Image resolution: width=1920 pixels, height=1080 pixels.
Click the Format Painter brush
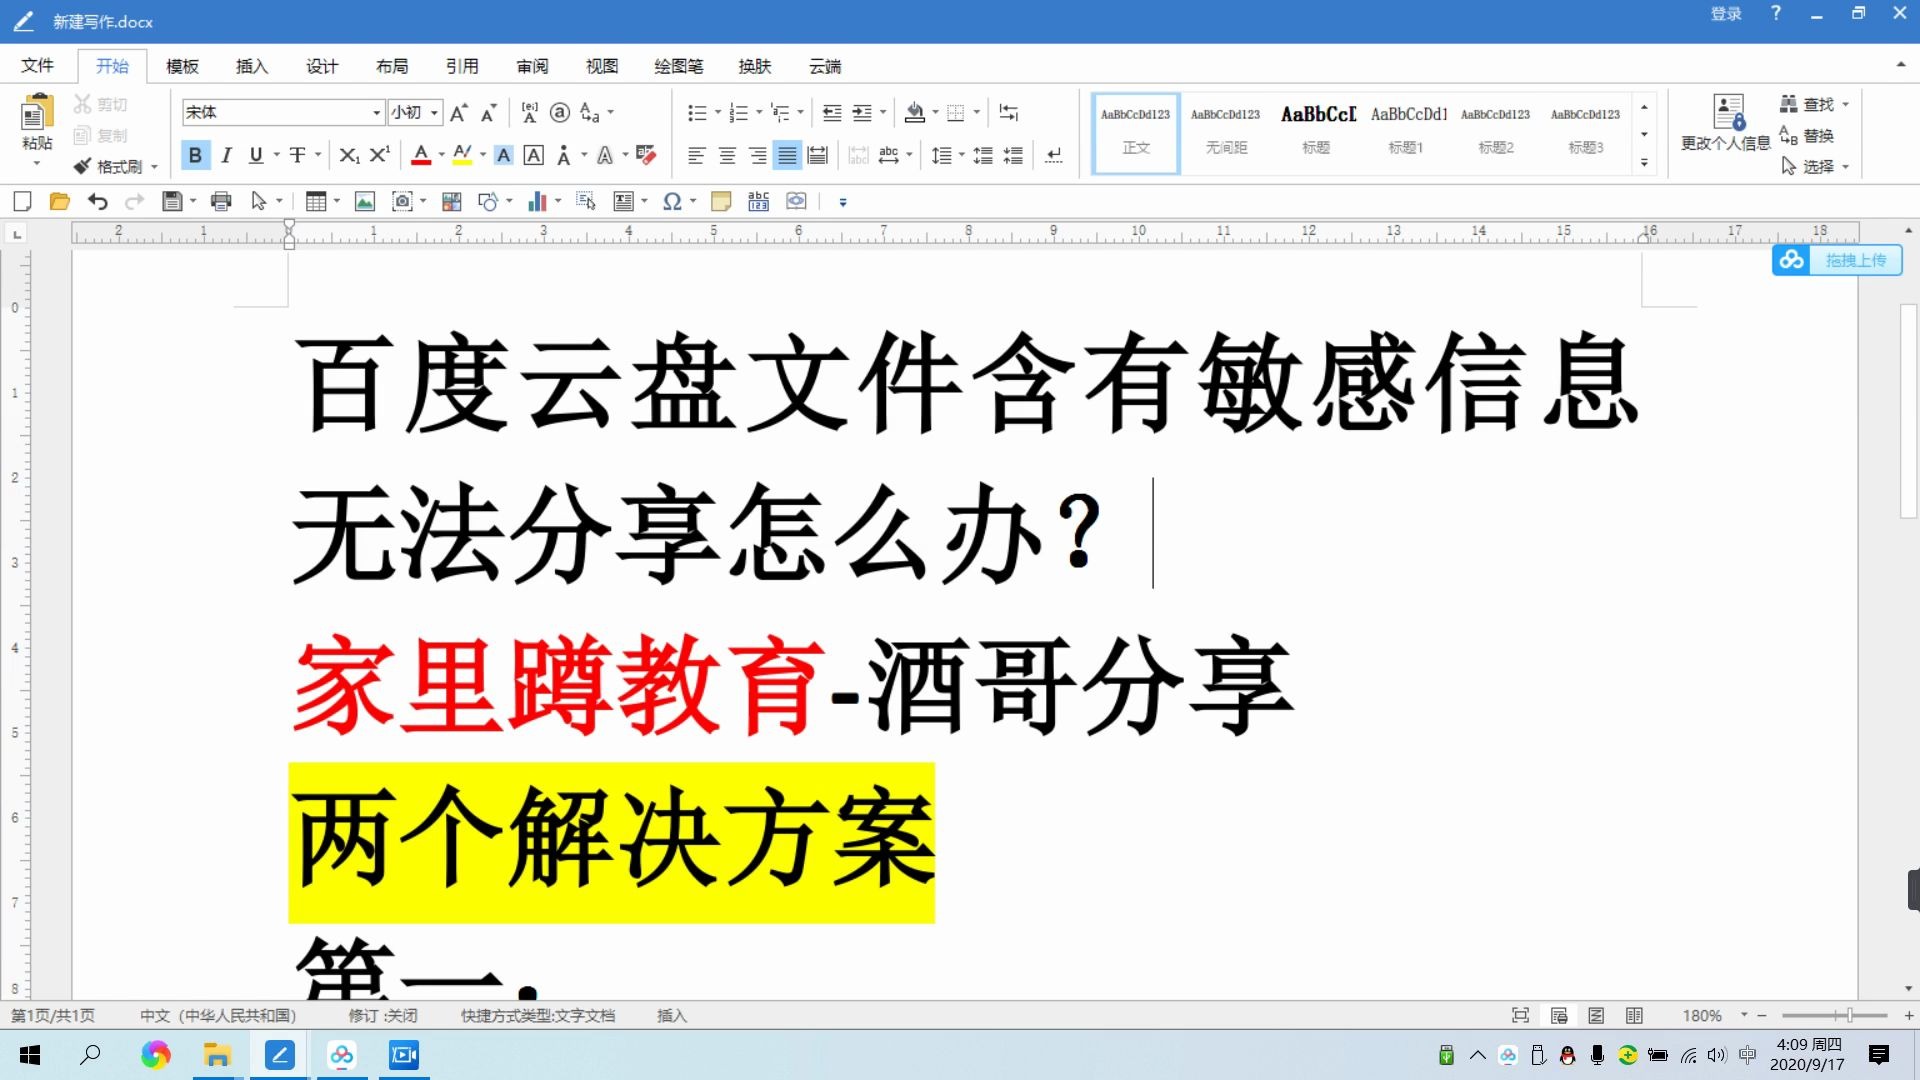[83, 166]
